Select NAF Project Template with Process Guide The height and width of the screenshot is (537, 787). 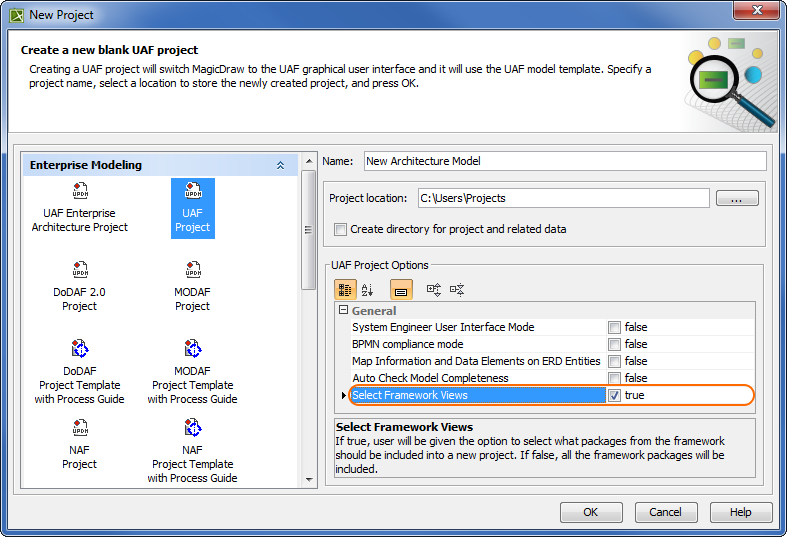192,451
